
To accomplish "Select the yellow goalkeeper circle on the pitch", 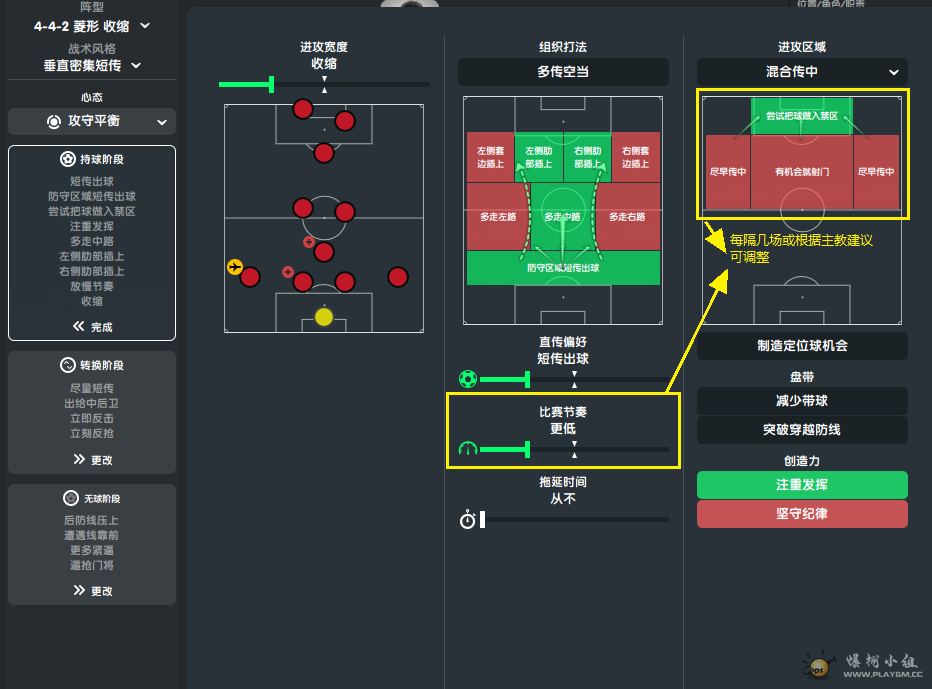I will (323, 317).
